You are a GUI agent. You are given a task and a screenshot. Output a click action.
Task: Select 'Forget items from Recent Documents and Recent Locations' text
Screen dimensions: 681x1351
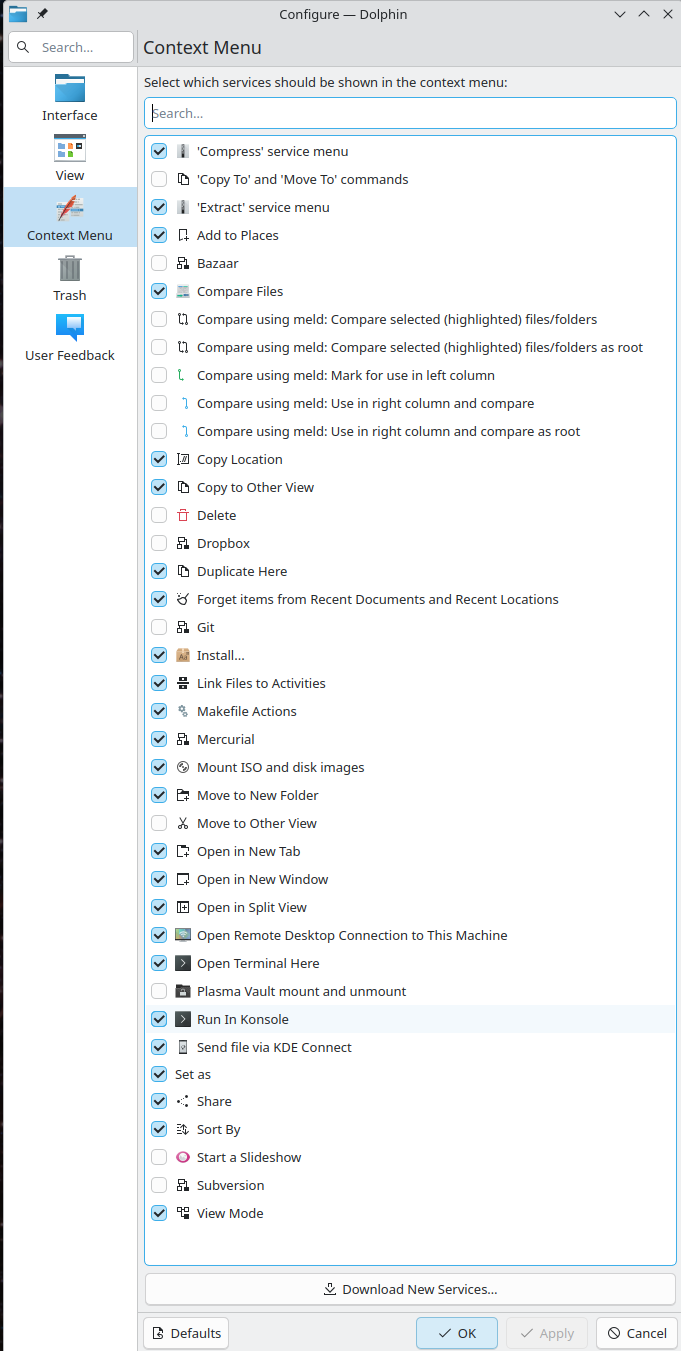coord(378,600)
